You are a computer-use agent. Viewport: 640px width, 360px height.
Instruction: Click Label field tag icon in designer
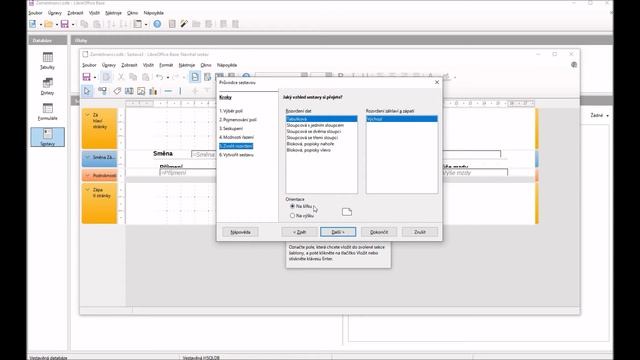click(117, 91)
